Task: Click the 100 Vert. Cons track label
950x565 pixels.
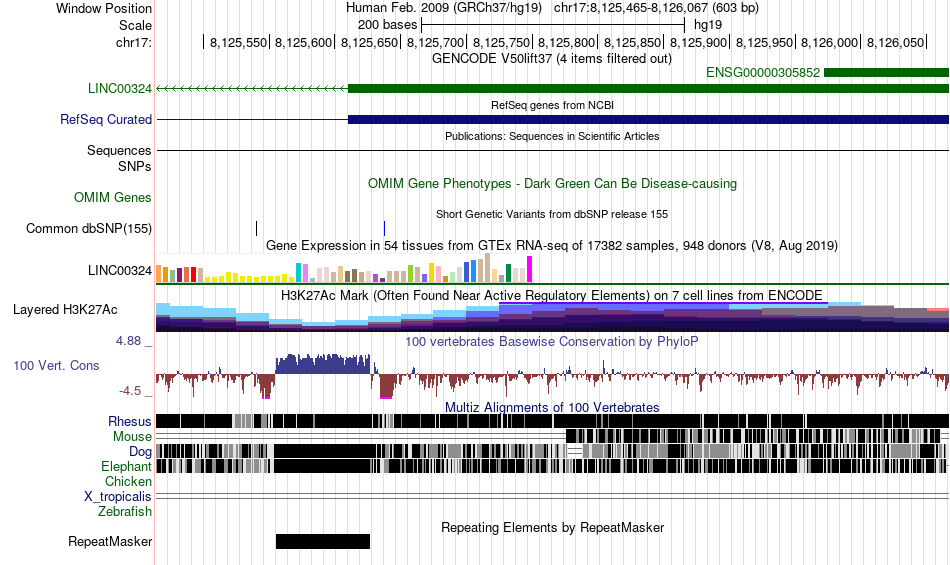Action: point(56,365)
